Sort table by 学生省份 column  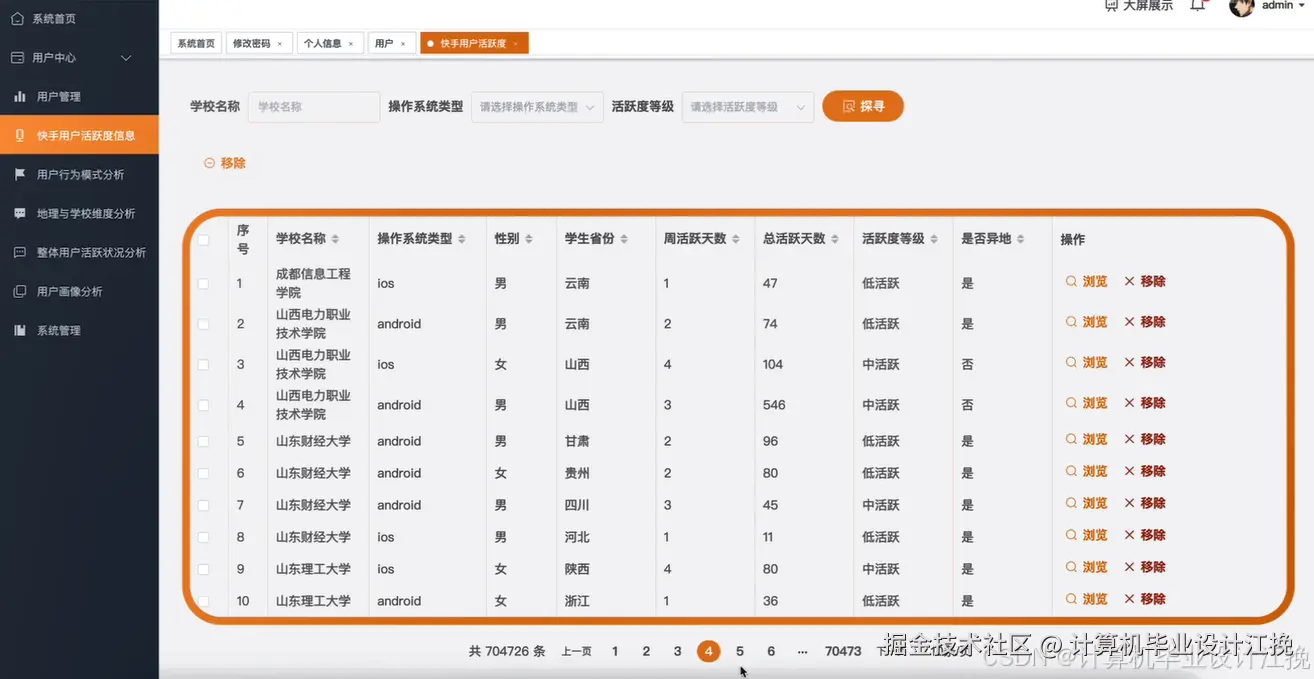[623, 239]
